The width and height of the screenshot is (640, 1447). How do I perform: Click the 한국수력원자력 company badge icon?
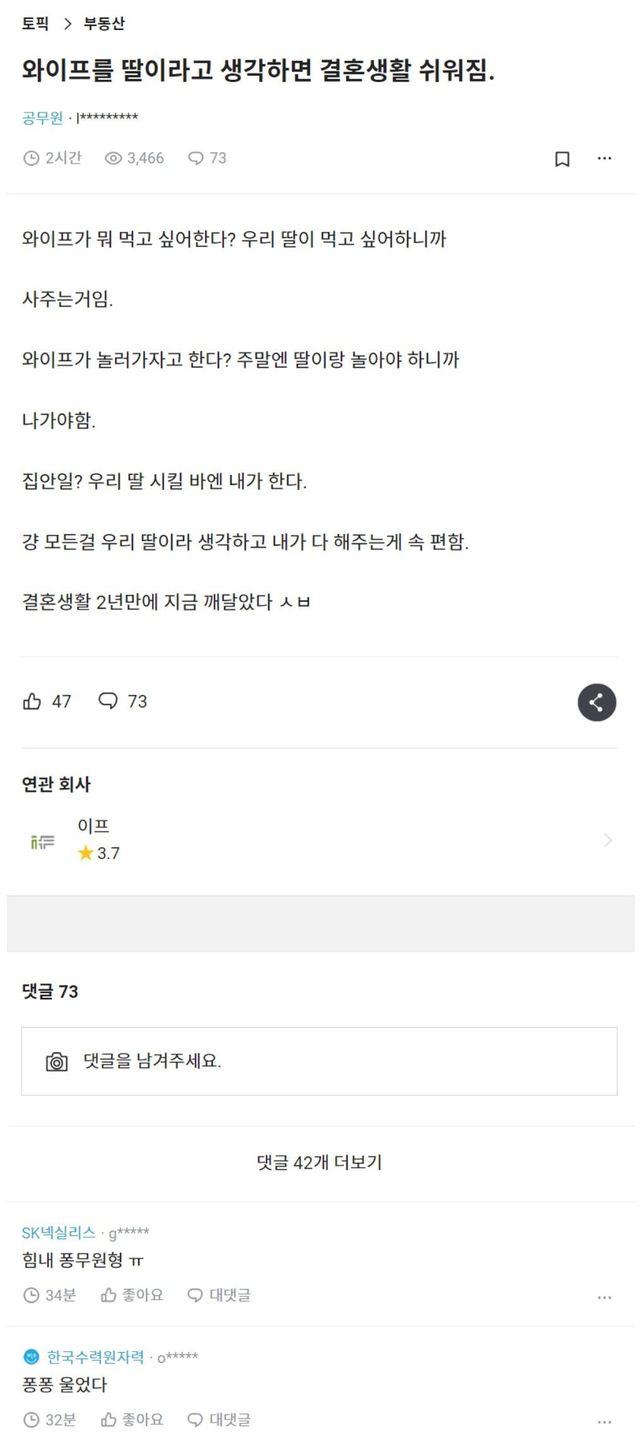coord(31,1357)
